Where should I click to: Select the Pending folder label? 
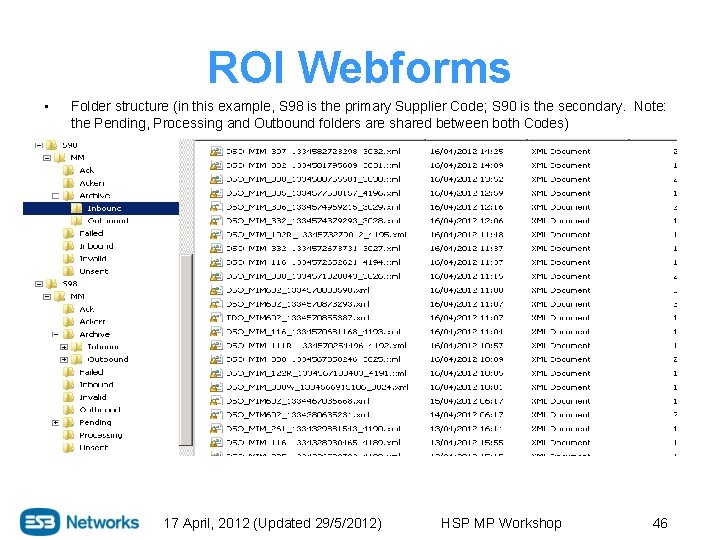(96, 422)
